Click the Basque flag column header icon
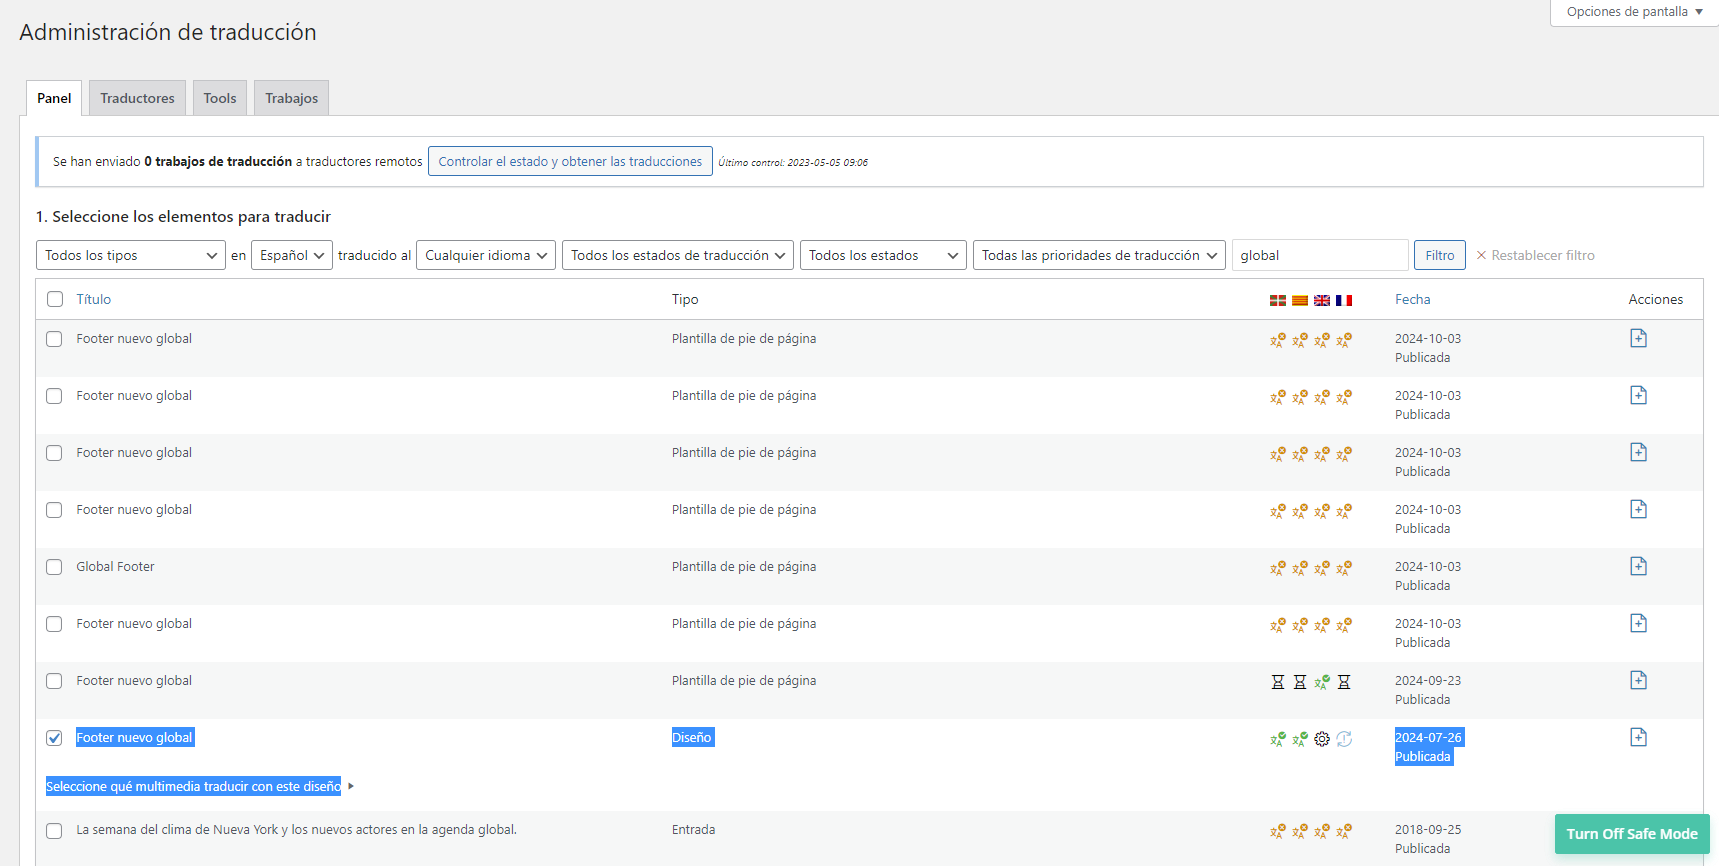The width and height of the screenshot is (1719, 866). [x=1278, y=300]
